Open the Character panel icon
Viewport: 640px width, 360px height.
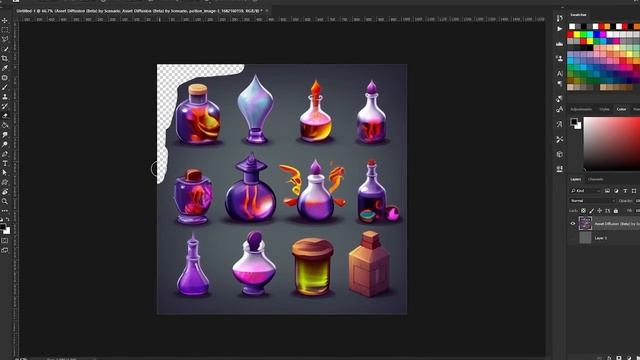point(560,73)
